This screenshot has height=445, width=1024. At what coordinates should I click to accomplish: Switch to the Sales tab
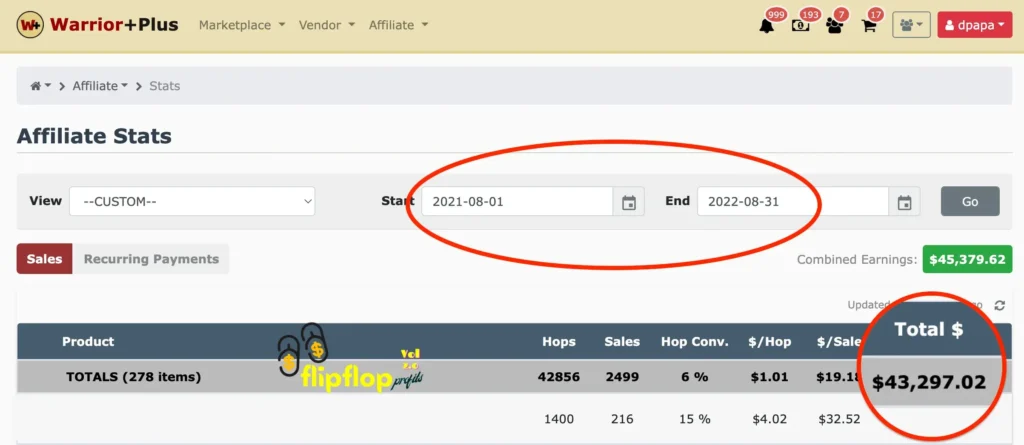(44, 259)
